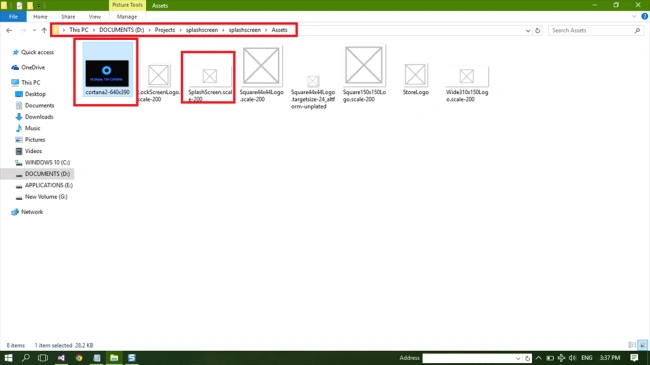Open the Windows Start menu
The image size is (650, 365).
(8, 358)
